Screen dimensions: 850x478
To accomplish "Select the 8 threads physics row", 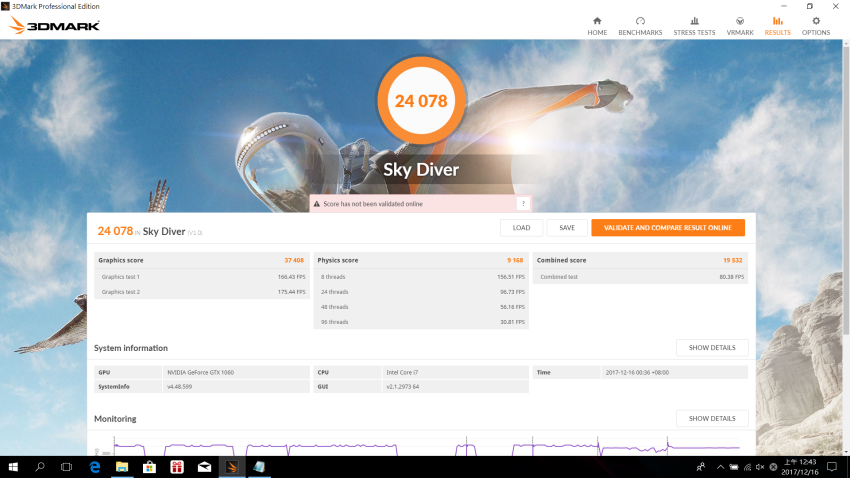I will [421, 276].
